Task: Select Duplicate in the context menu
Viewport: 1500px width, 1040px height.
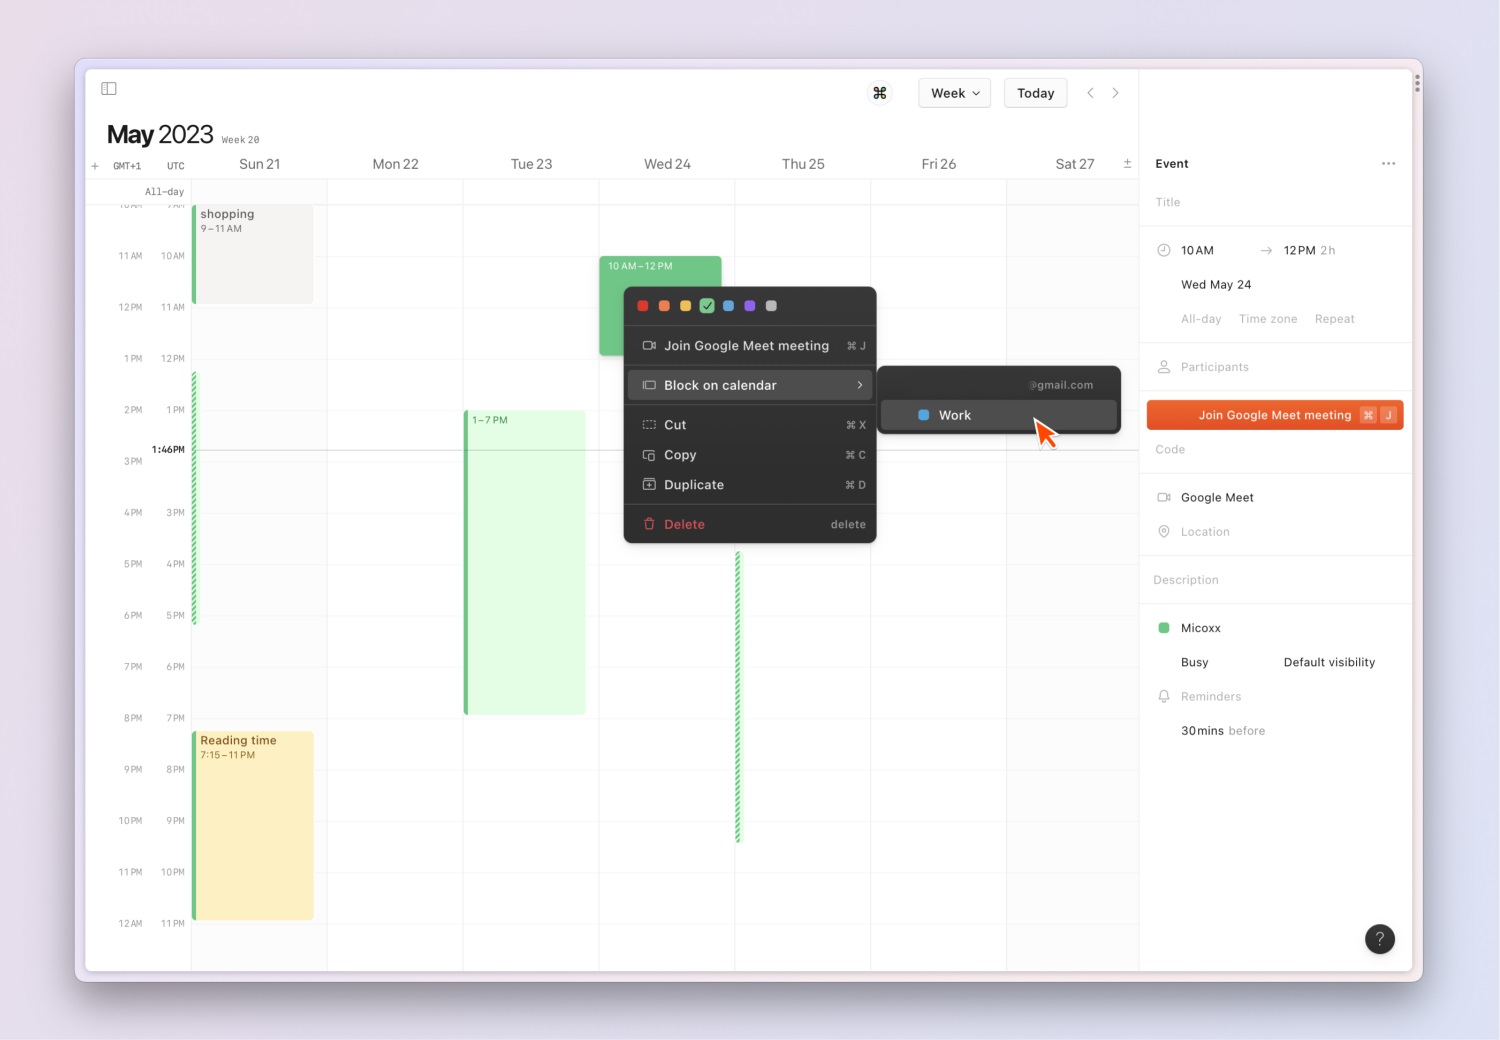Action: 750,485
